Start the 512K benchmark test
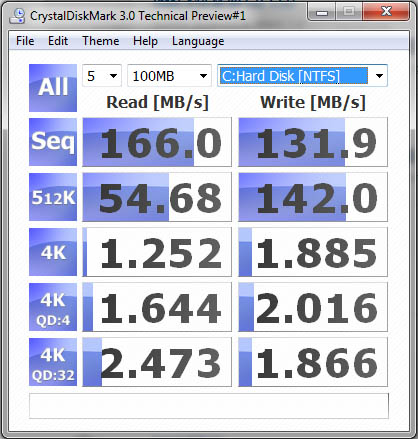This screenshot has height=439, width=418. [x=53, y=197]
